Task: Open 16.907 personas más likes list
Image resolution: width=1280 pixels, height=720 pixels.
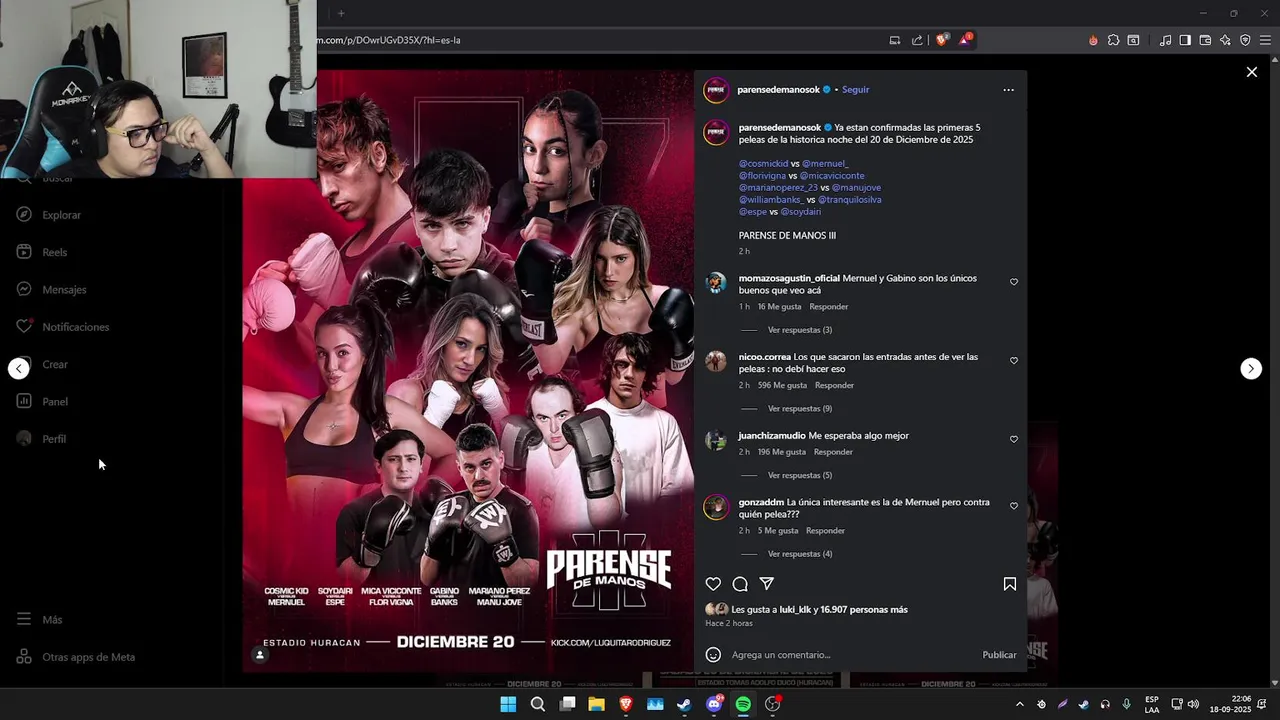Action: tap(864, 610)
